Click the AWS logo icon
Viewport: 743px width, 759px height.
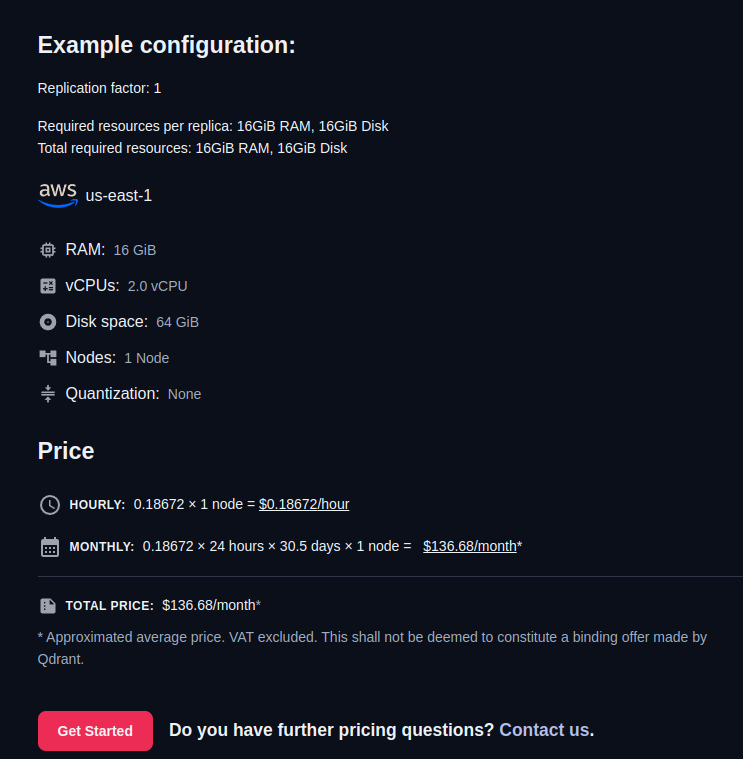58,194
